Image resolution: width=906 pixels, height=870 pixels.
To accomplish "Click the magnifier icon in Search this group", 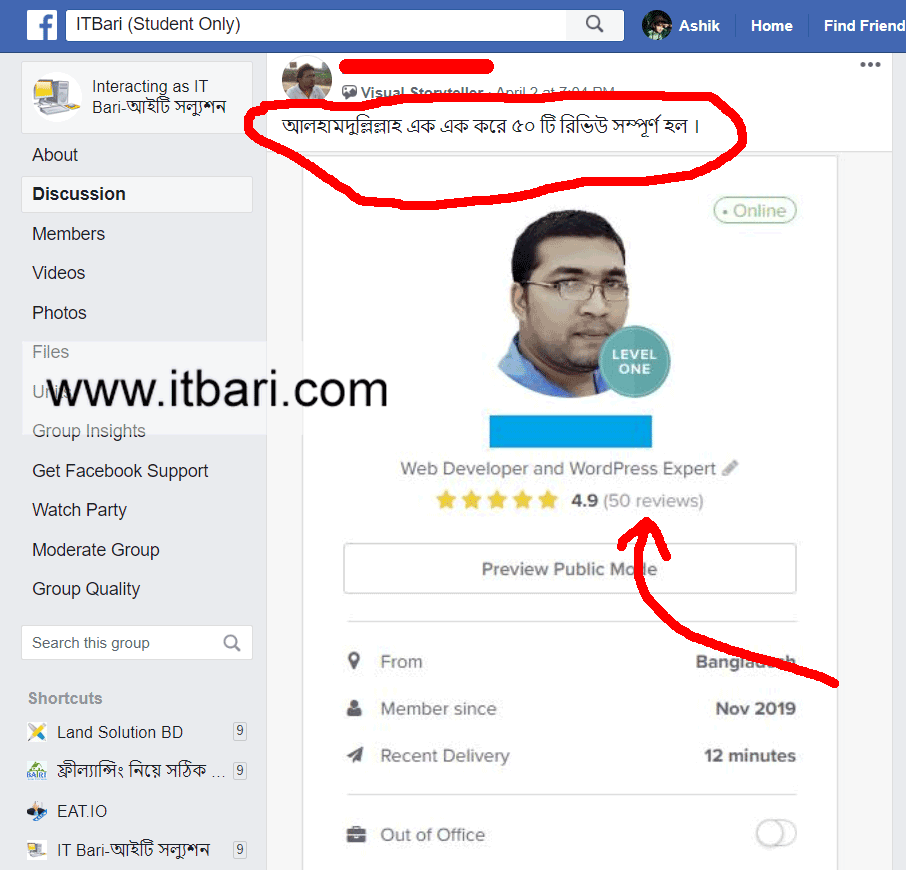I will tap(232, 643).
